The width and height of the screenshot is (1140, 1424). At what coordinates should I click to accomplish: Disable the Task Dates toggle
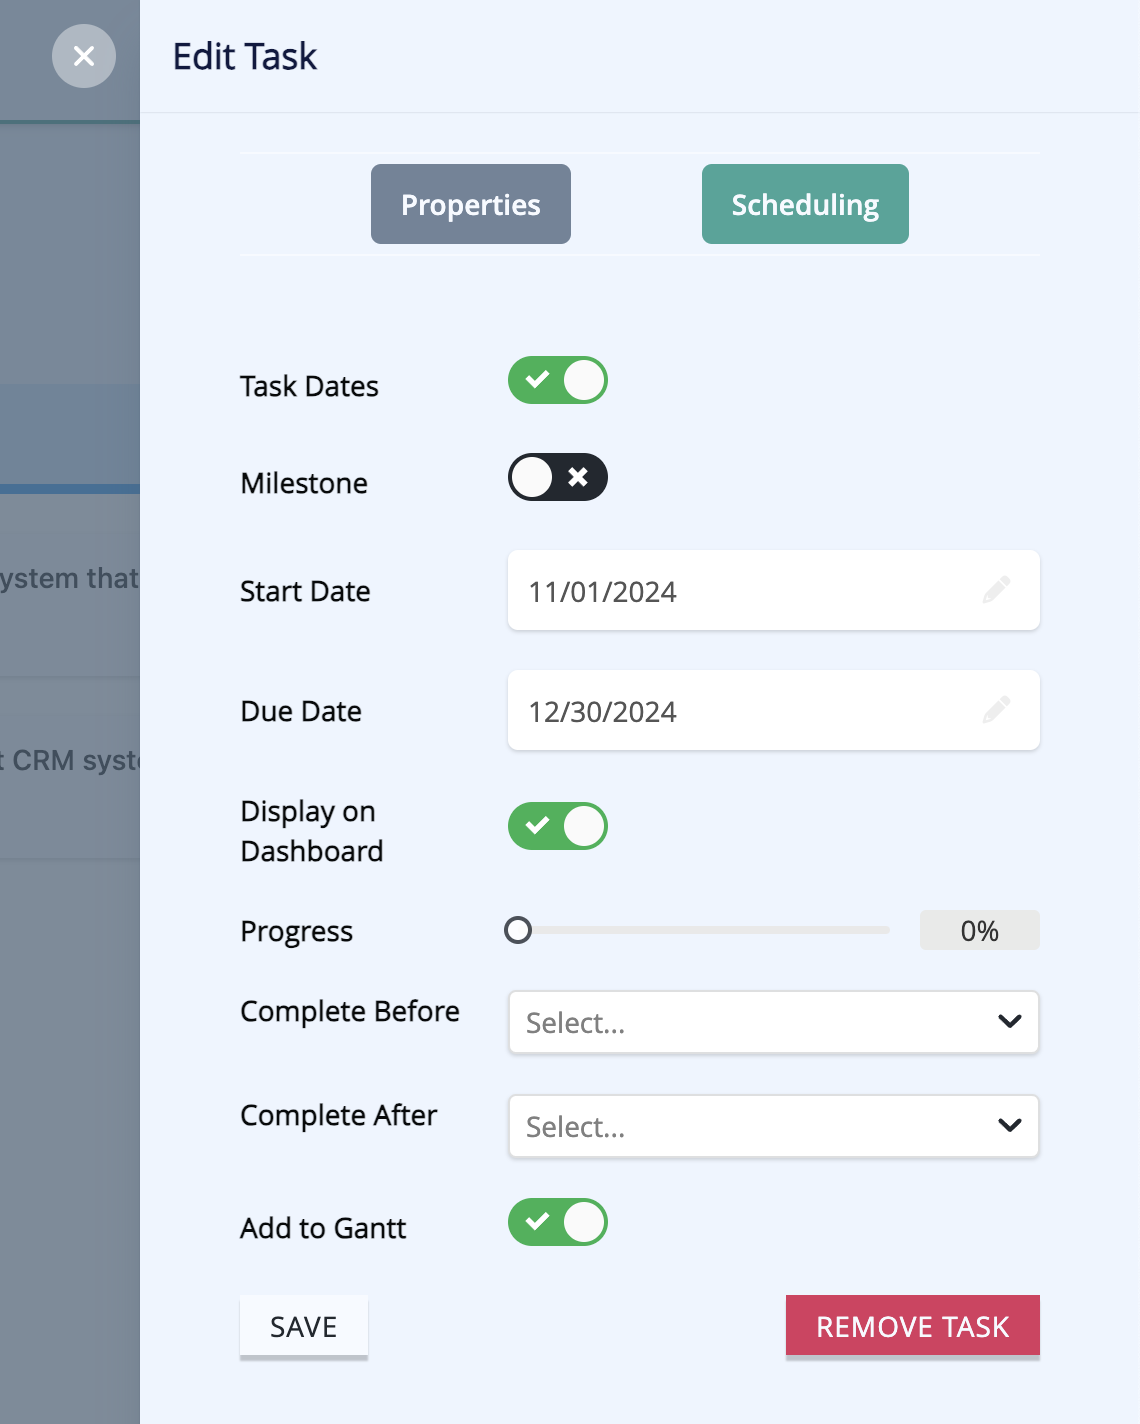558,380
